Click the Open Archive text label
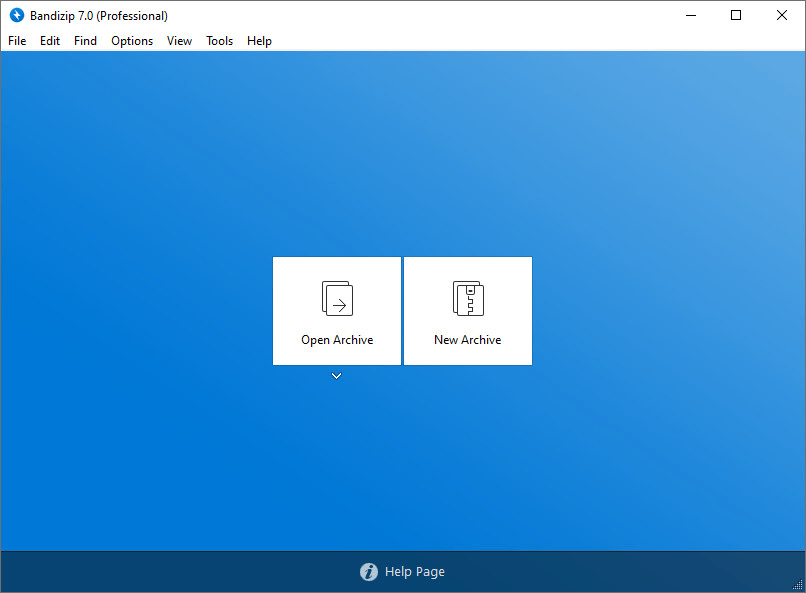 [x=337, y=340]
